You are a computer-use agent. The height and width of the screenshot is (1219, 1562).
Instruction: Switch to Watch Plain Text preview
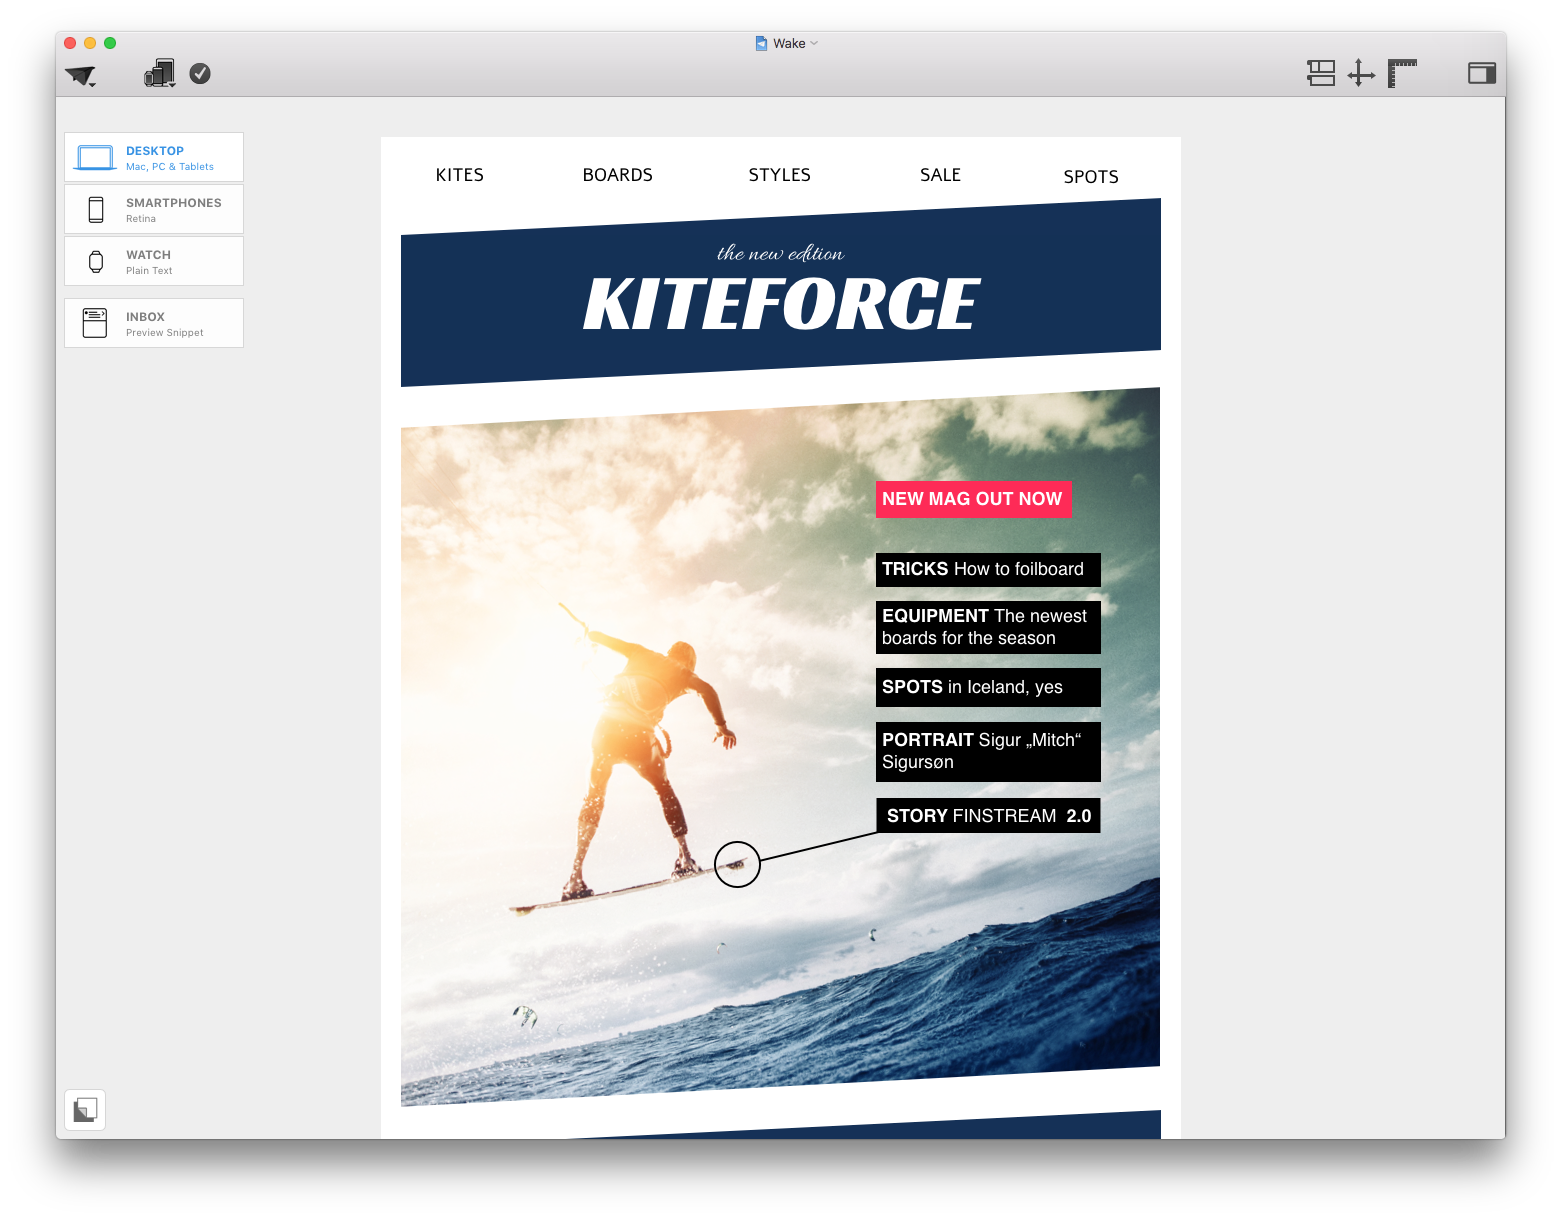(x=154, y=261)
